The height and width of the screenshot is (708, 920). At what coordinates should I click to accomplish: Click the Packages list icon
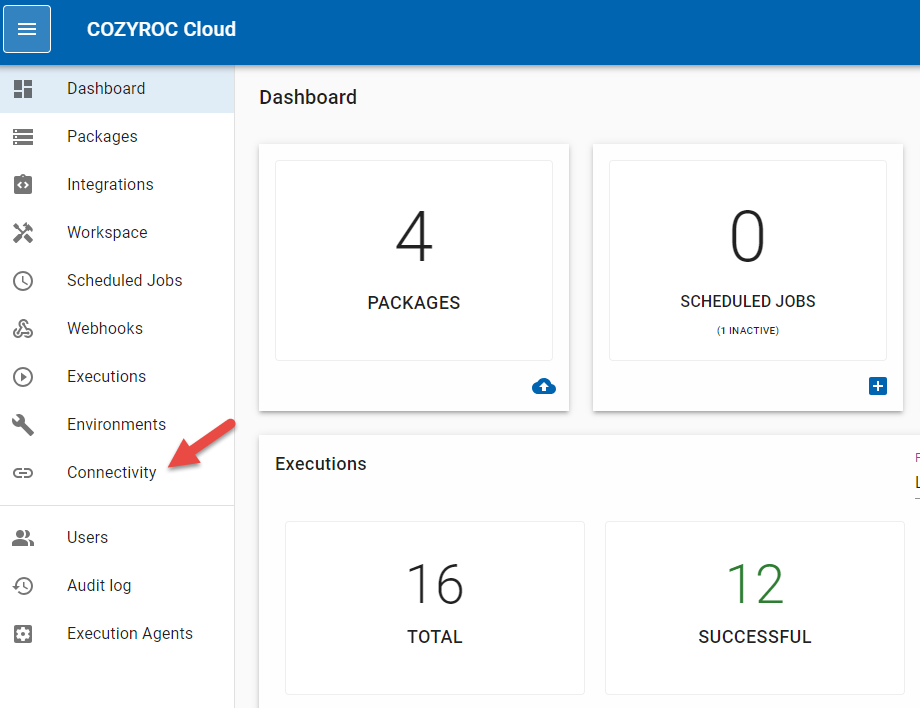[23, 137]
